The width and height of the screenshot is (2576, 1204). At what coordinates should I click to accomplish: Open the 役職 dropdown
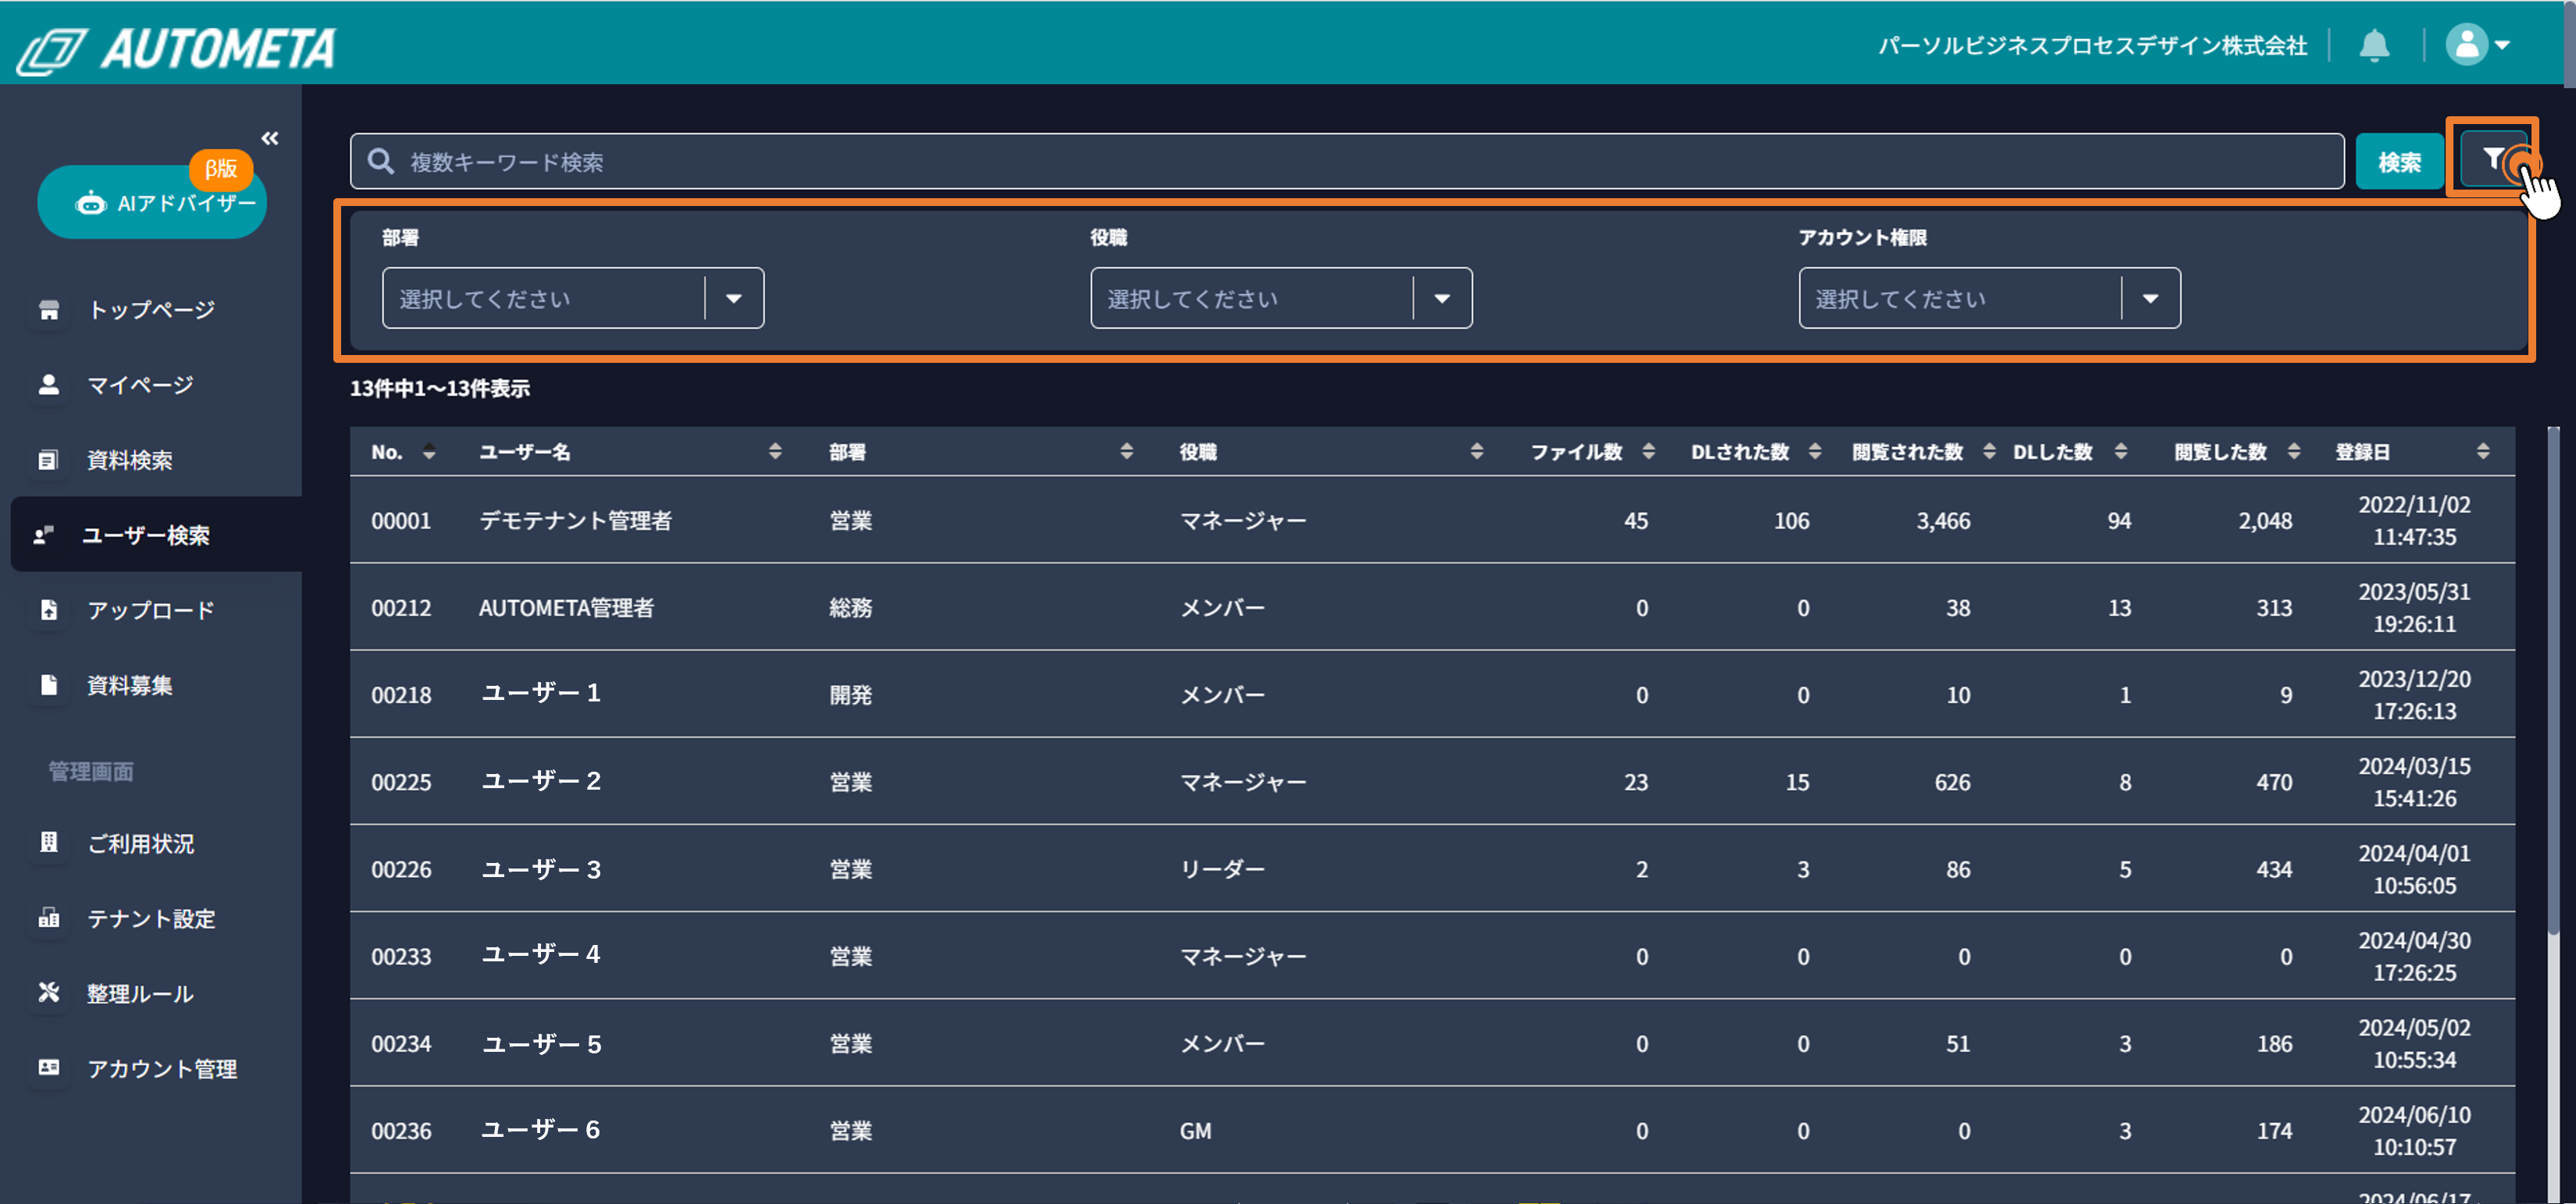tap(1281, 298)
